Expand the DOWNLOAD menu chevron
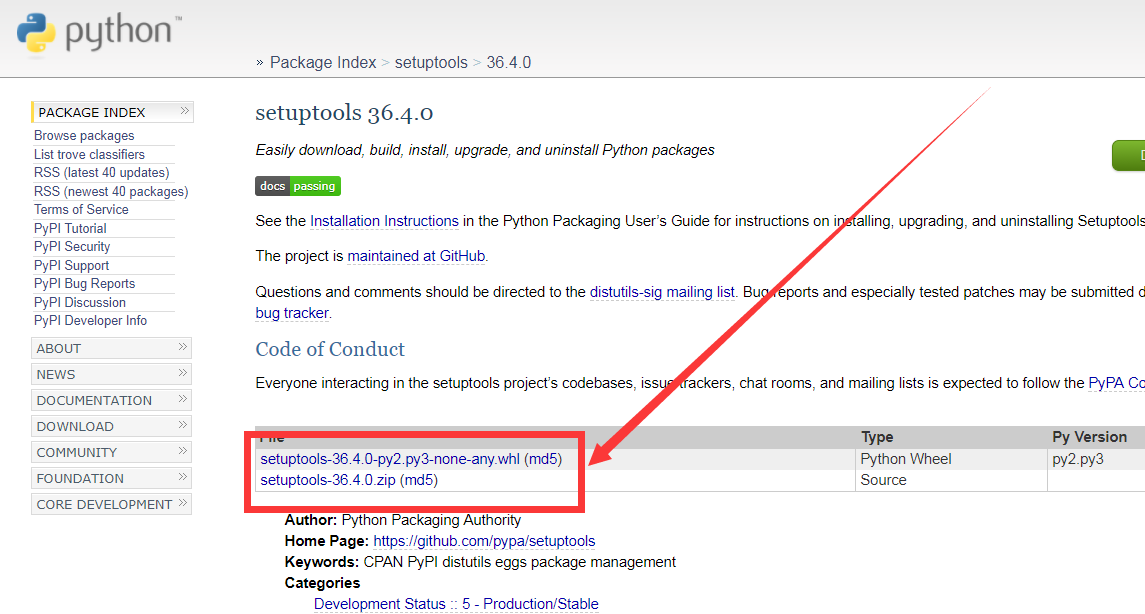This screenshot has height=614, width=1145. (x=183, y=425)
